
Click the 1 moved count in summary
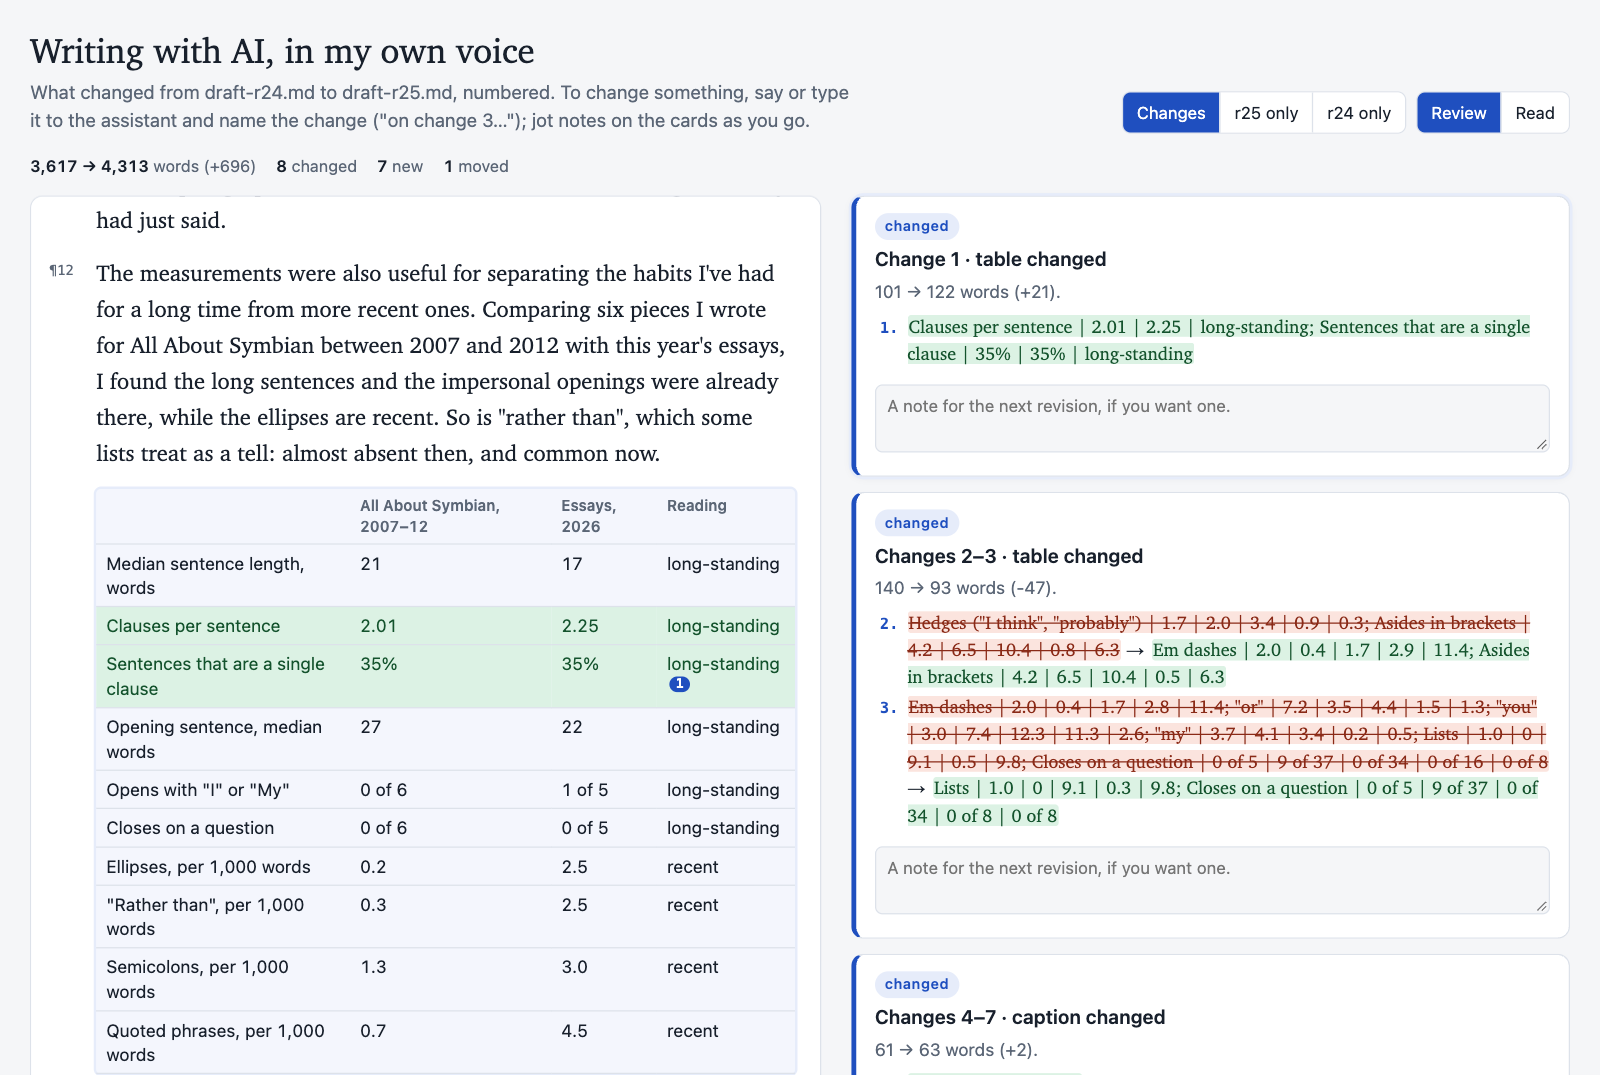click(x=476, y=166)
